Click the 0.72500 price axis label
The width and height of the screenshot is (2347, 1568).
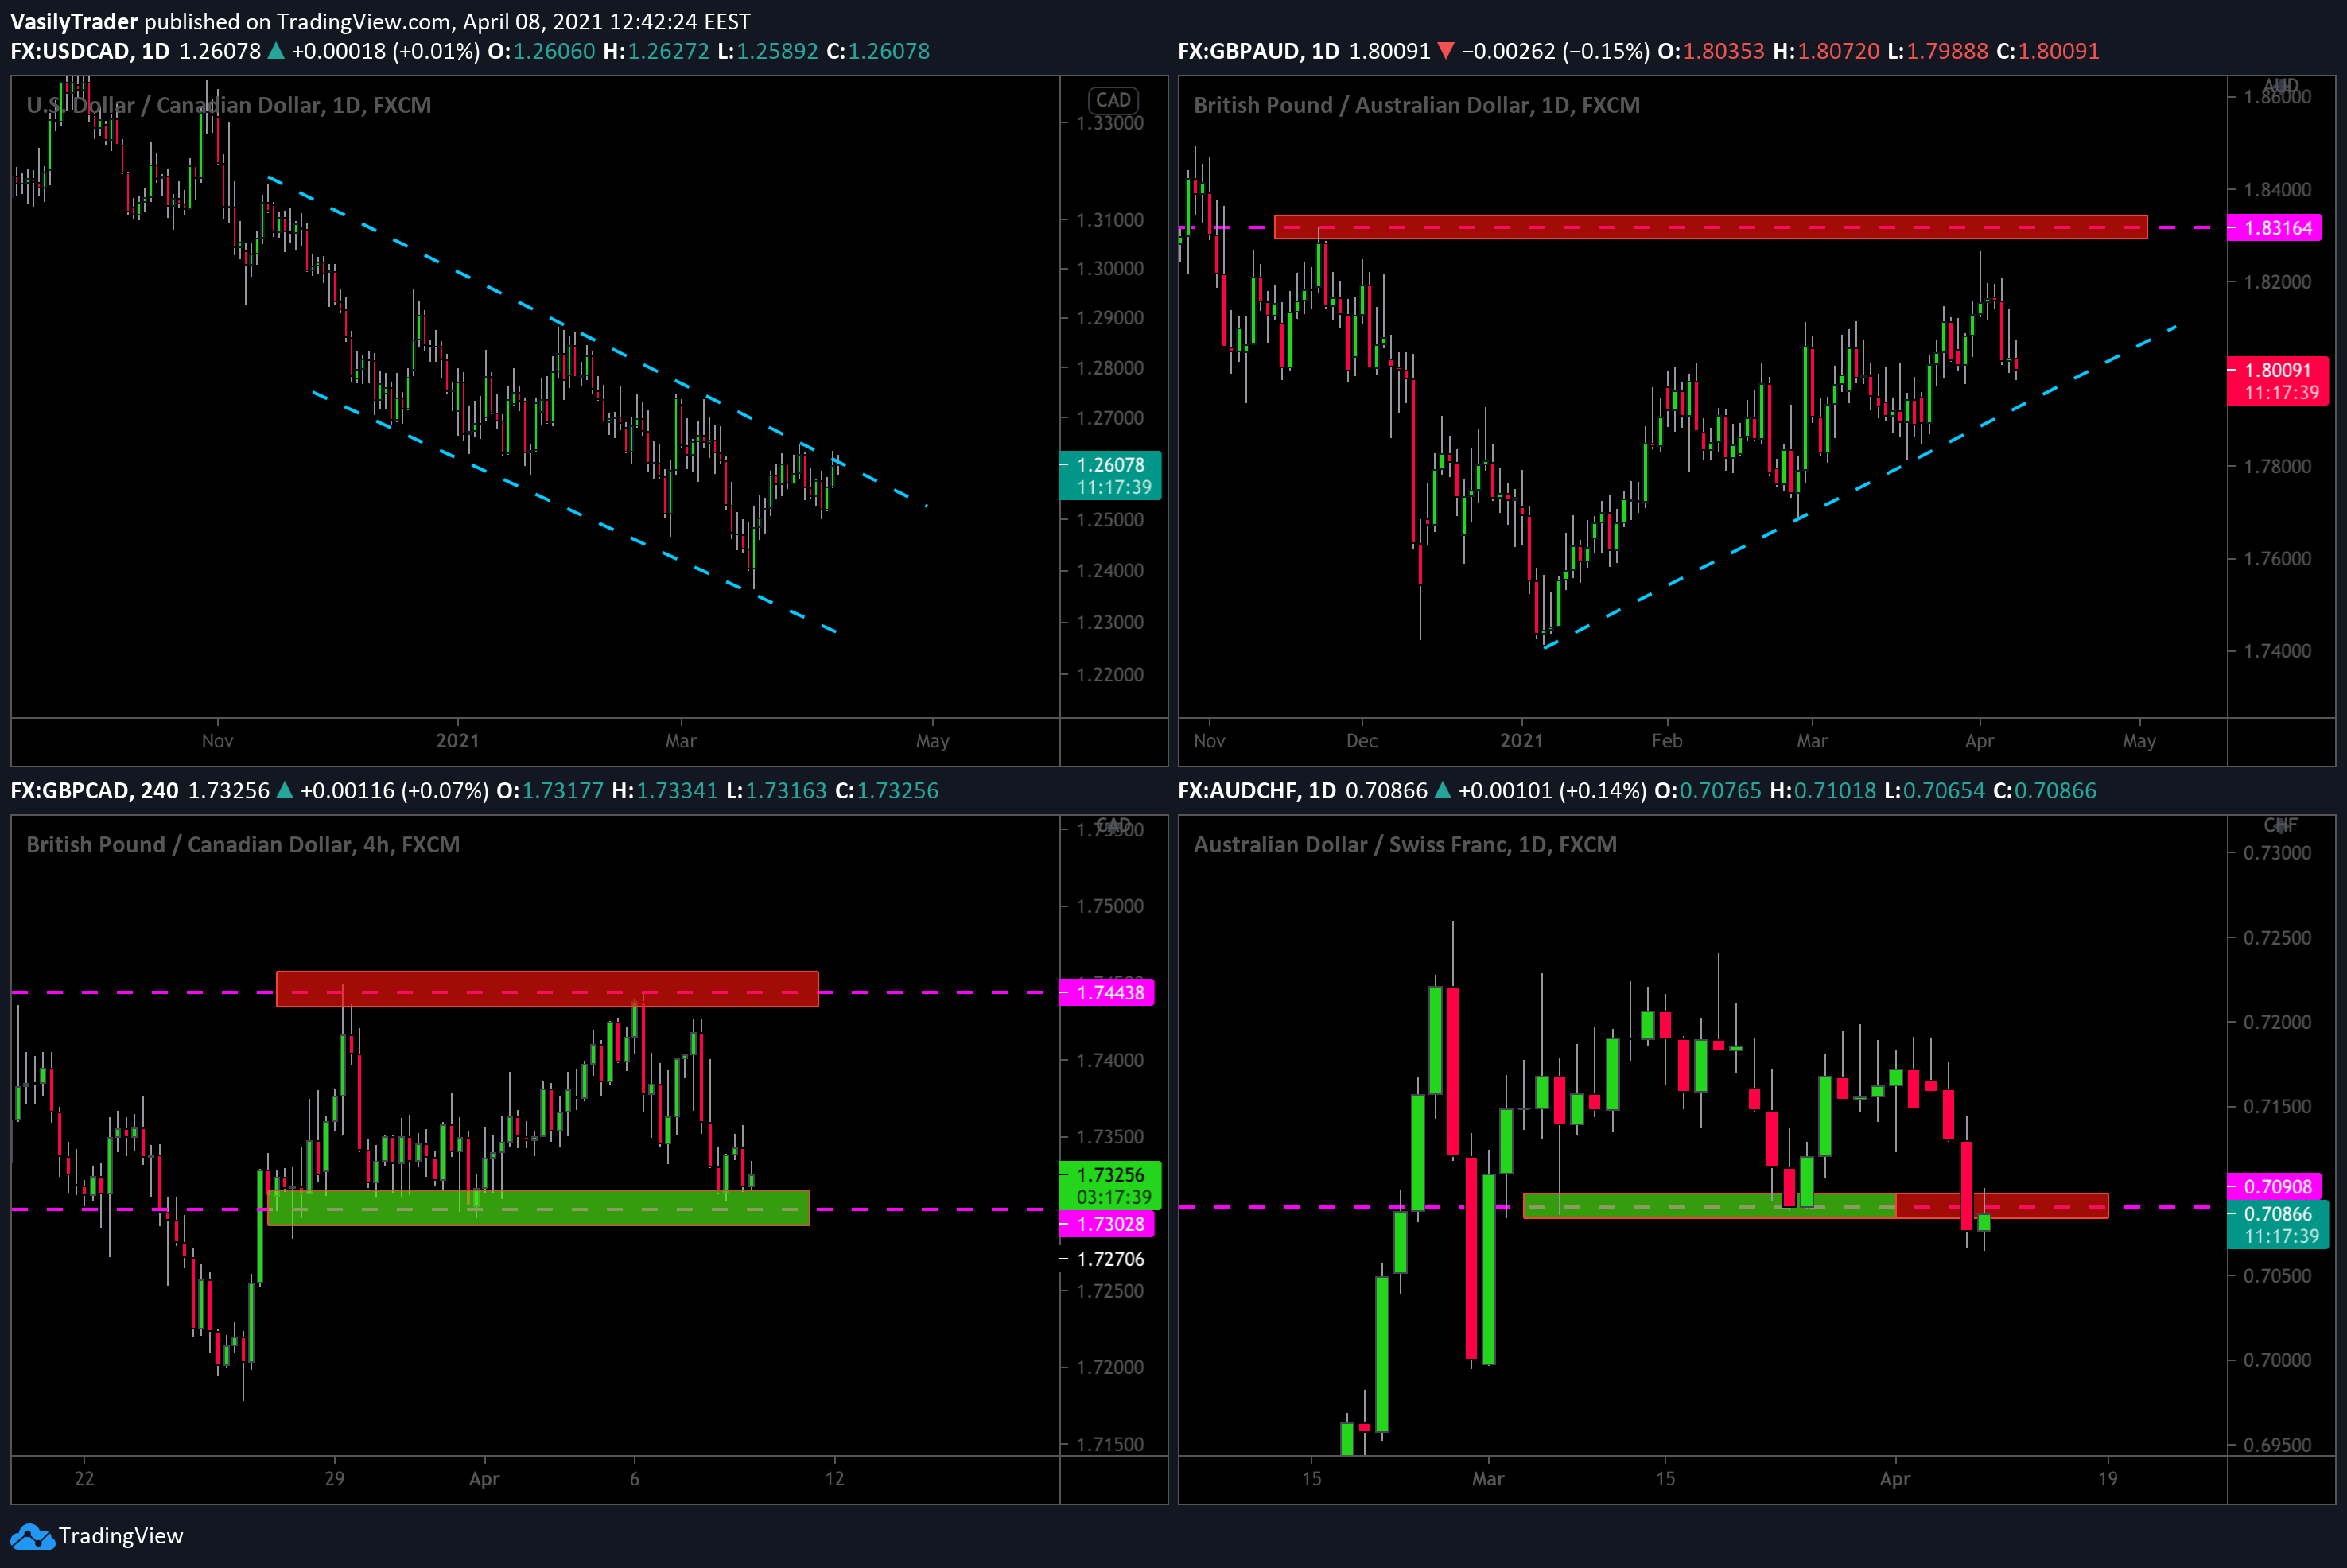[x=2278, y=938]
